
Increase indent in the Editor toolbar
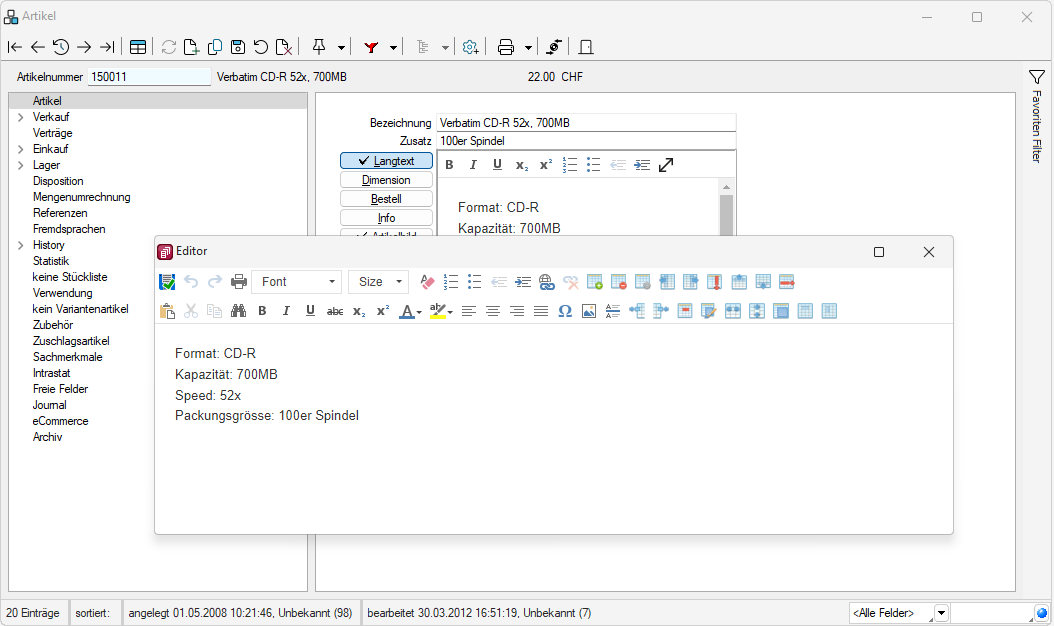pyautogui.click(x=523, y=282)
